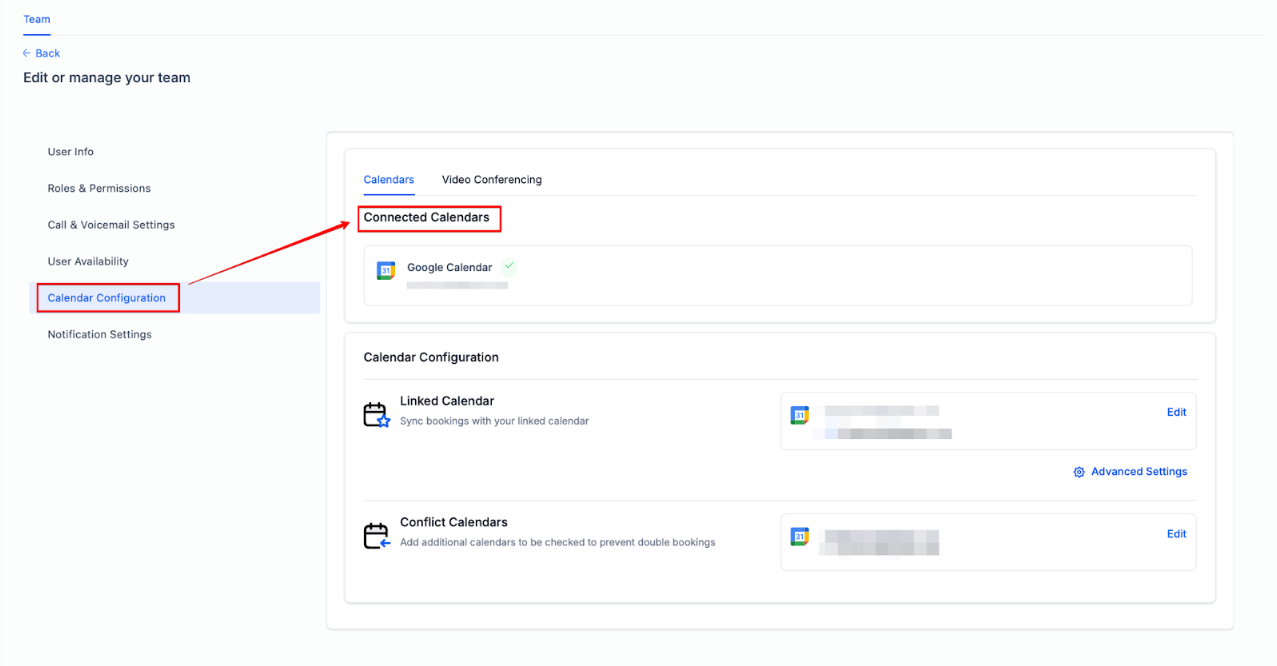Open Call & Voicemail Settings
Image resolution: width=1277 pixels, height=666 pixels.
(111, 225)
